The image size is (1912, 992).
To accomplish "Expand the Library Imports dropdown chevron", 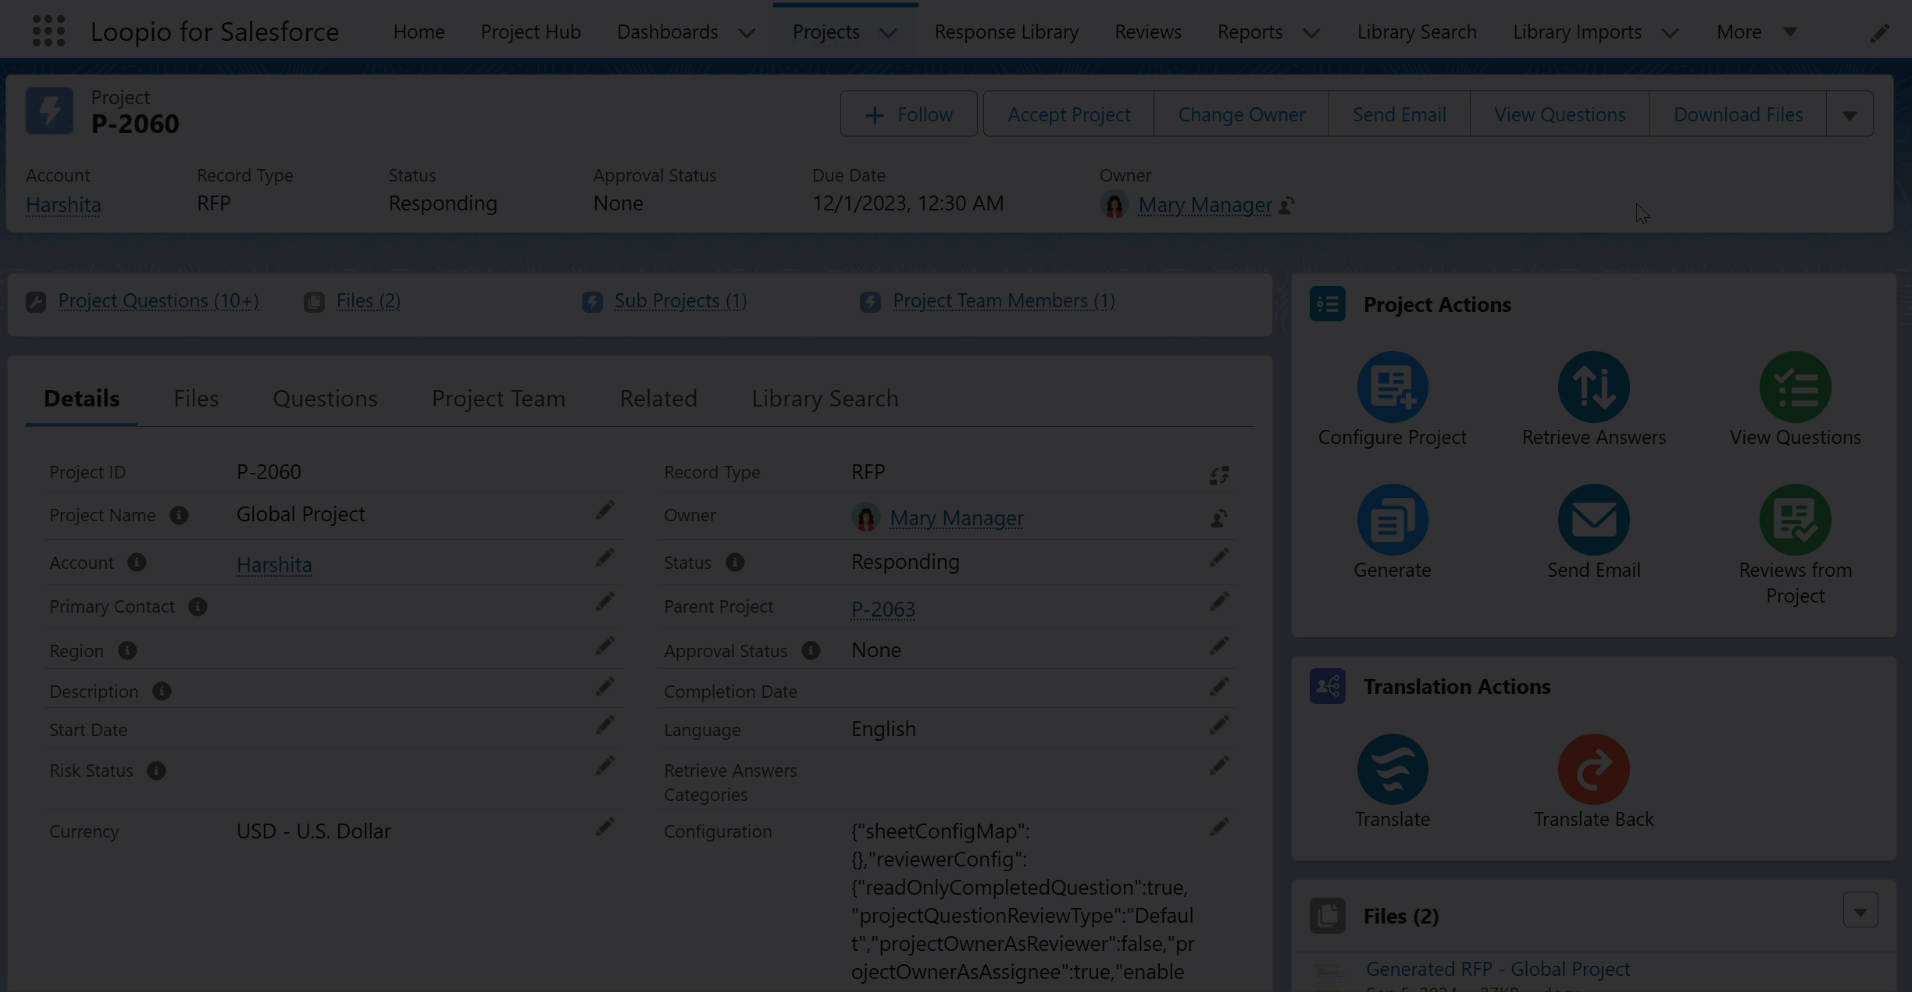I will [x=1670, y=32].
